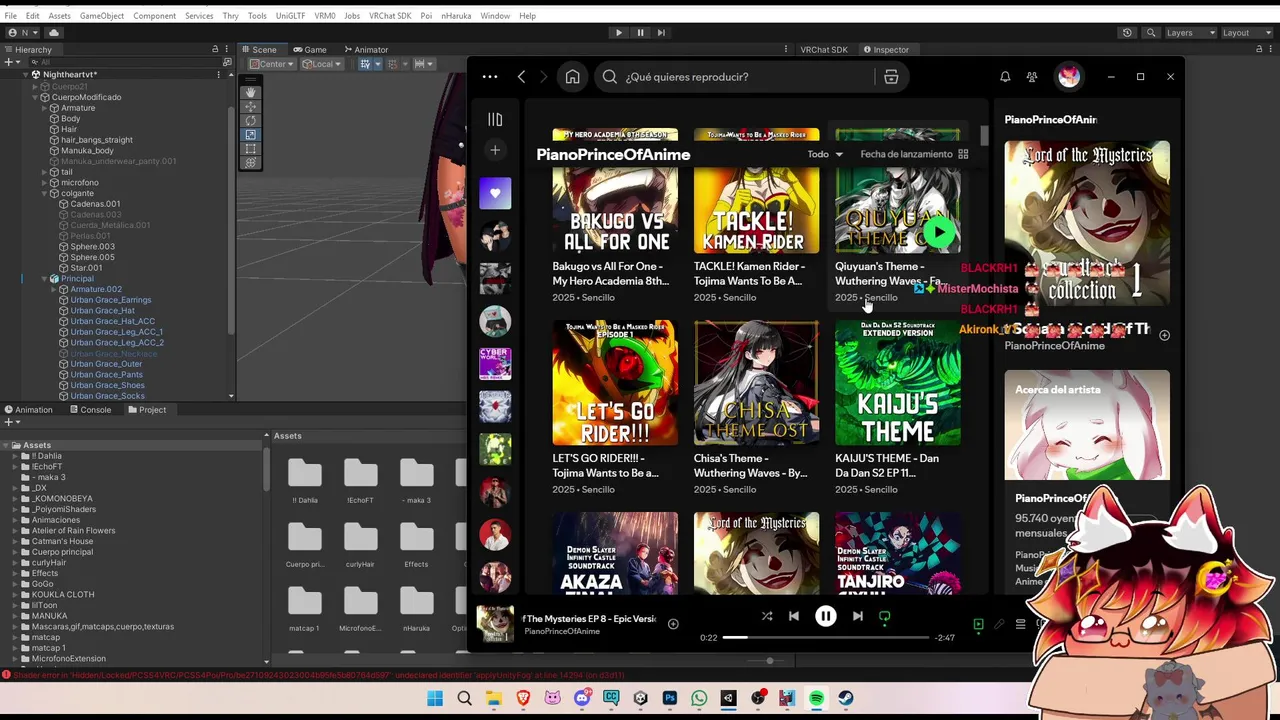The image size is (1280, 720).
Task: Open Unity cloud services icon
Action: (x=54, y=32)
